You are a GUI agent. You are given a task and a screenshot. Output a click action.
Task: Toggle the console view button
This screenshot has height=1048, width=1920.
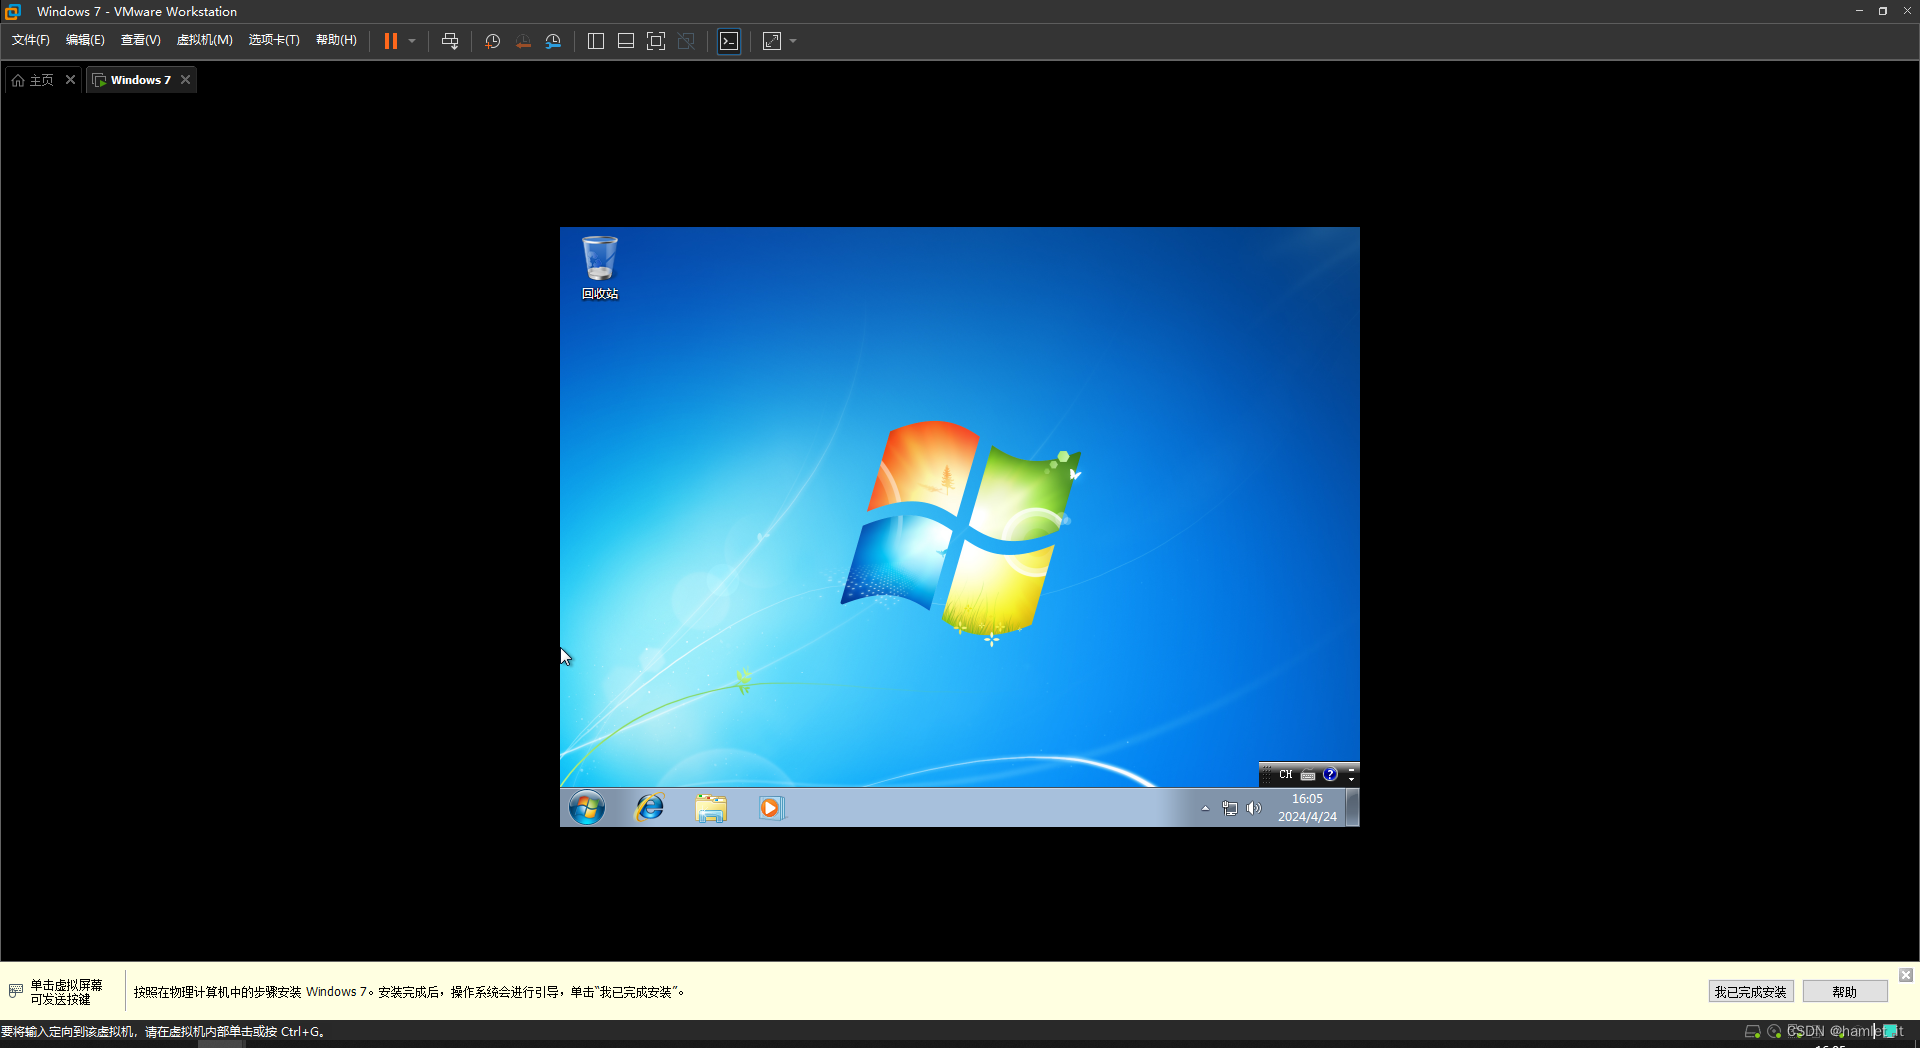tap(729, 41)
